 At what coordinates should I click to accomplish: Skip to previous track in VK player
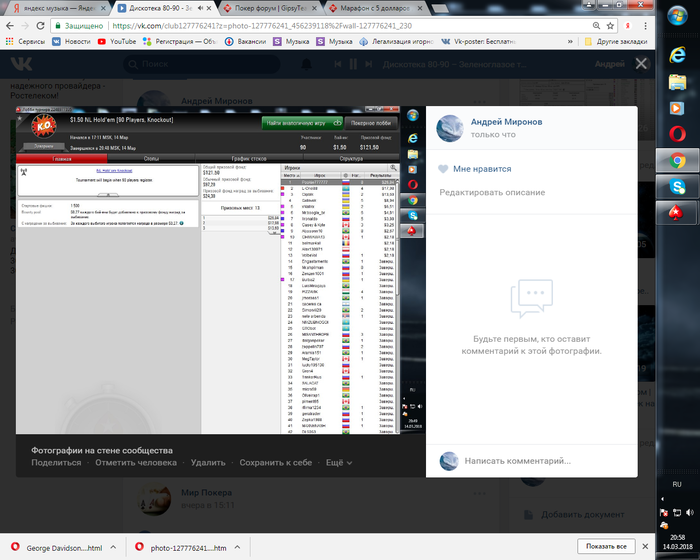click(338, 64)
